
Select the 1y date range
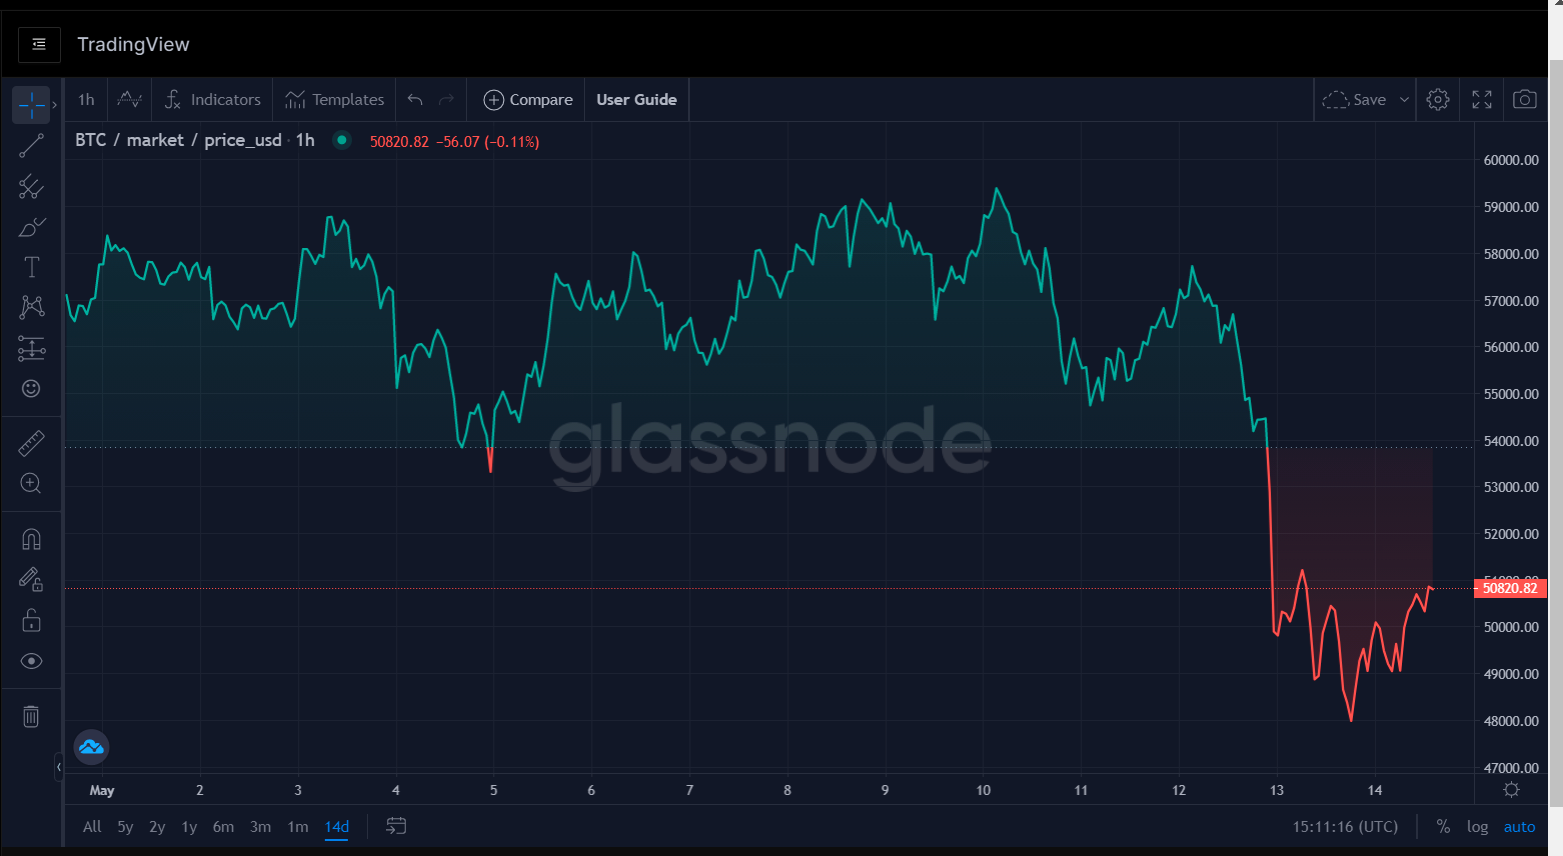pos(189,827)
